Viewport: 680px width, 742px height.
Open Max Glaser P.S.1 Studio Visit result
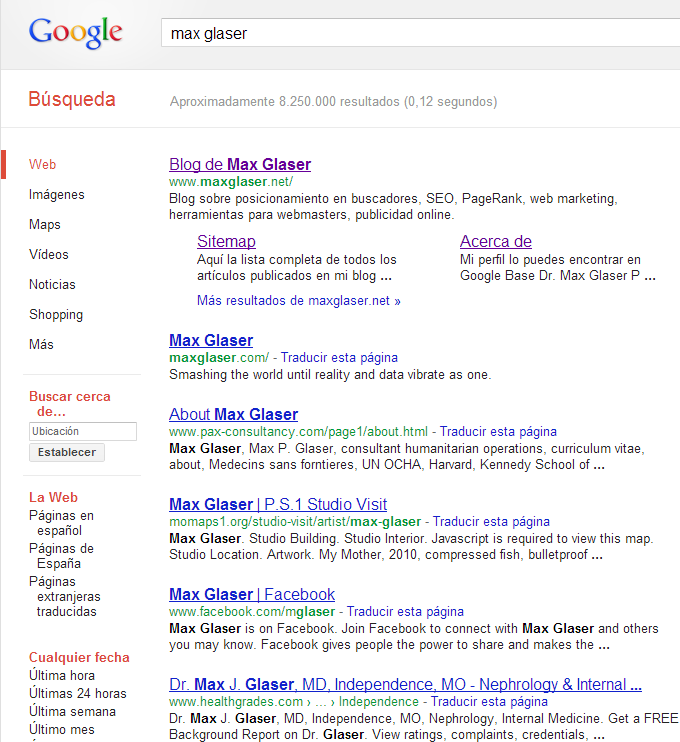point(278,504)
